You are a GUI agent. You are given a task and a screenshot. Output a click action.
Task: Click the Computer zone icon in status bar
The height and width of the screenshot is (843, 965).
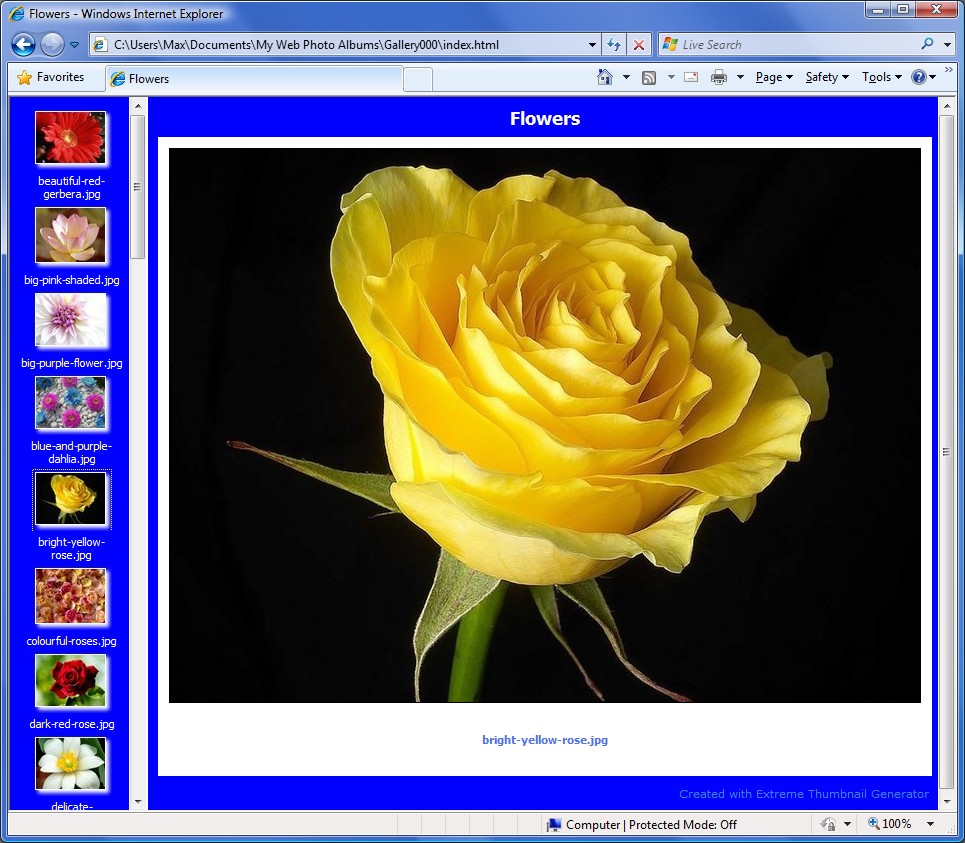coord(554,824)
